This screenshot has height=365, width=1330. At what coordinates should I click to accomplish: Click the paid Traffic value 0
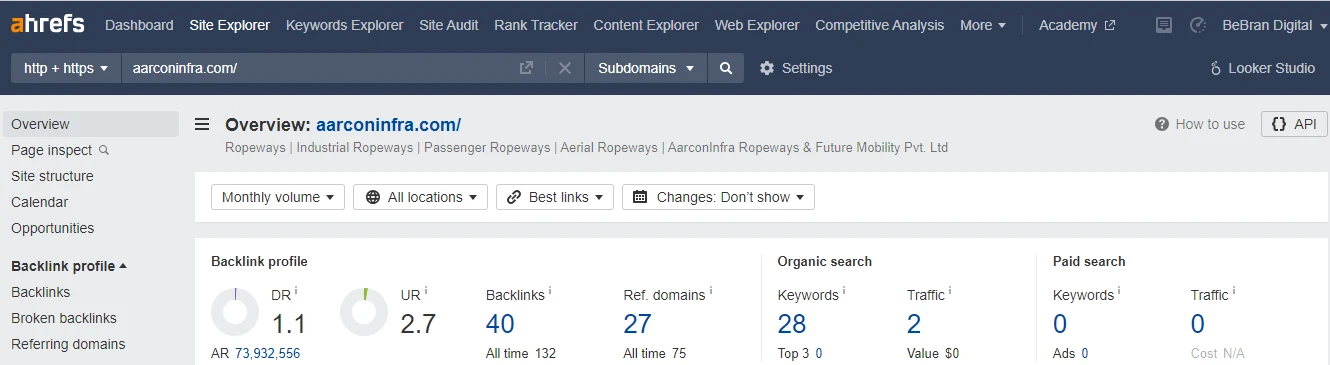coord(1198,324)
